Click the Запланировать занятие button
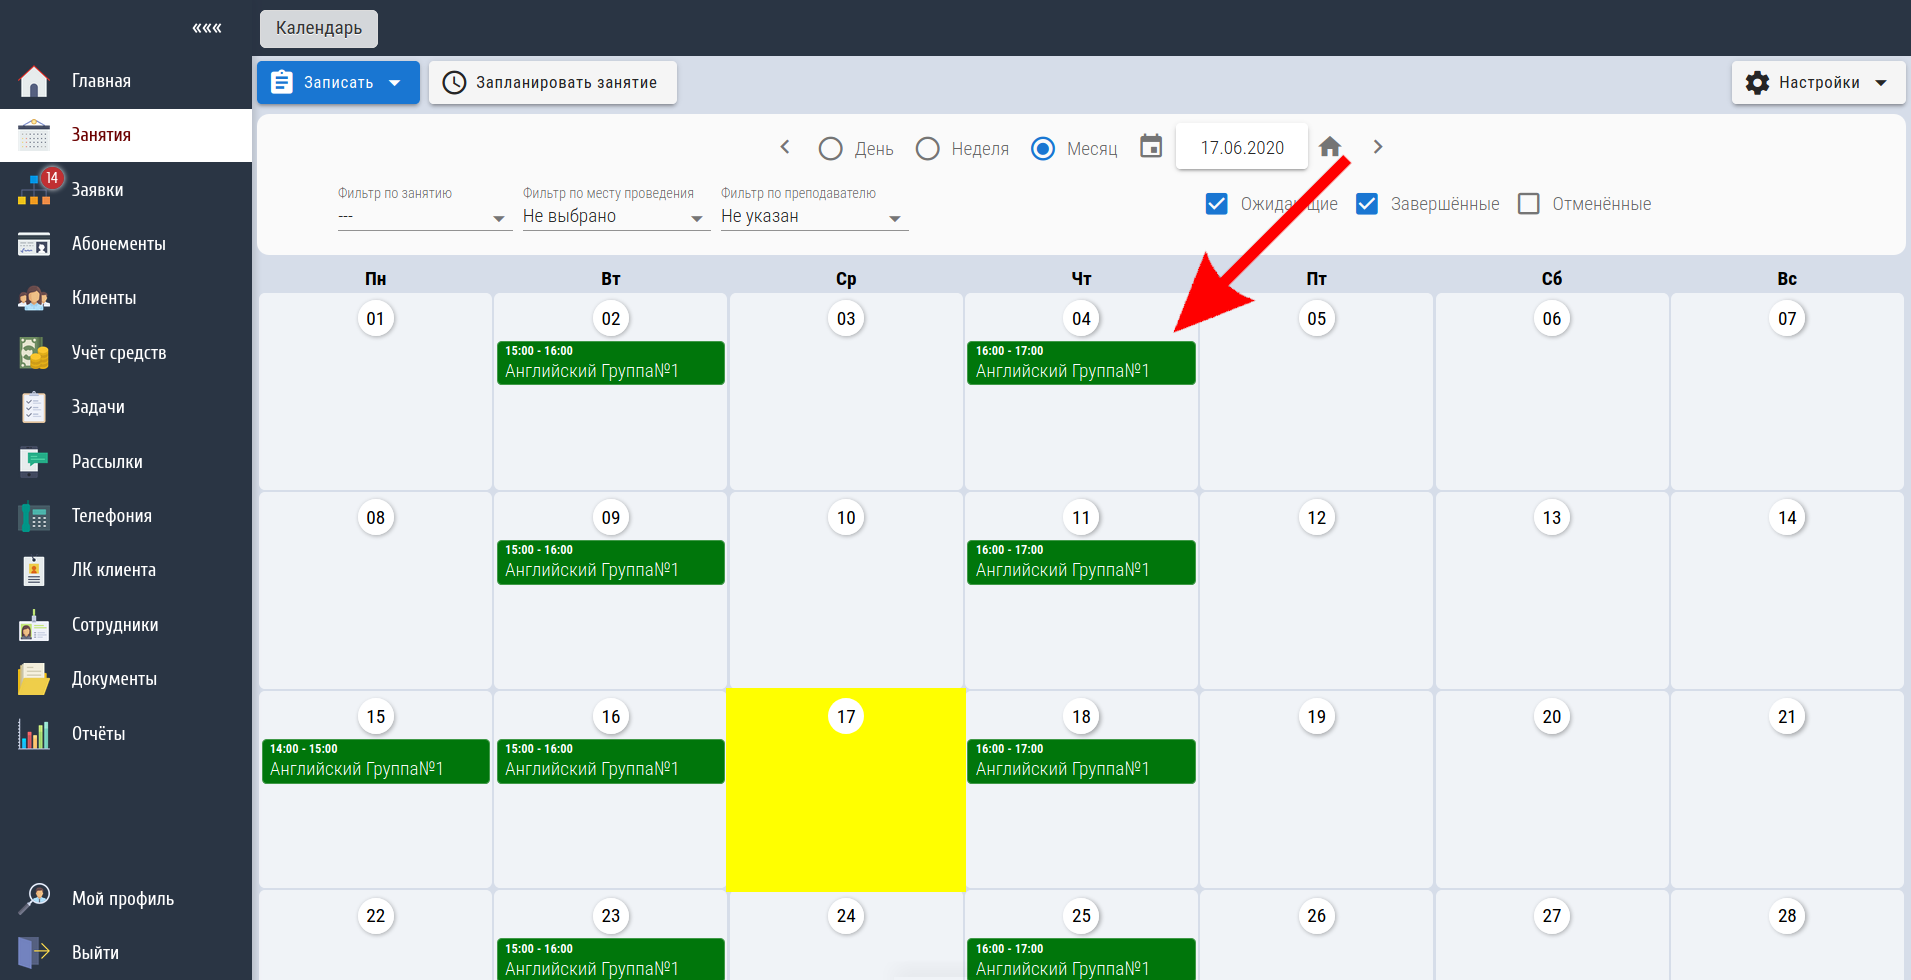The width and height of the screenshot is (1911, 980). (x=553, y=82)
